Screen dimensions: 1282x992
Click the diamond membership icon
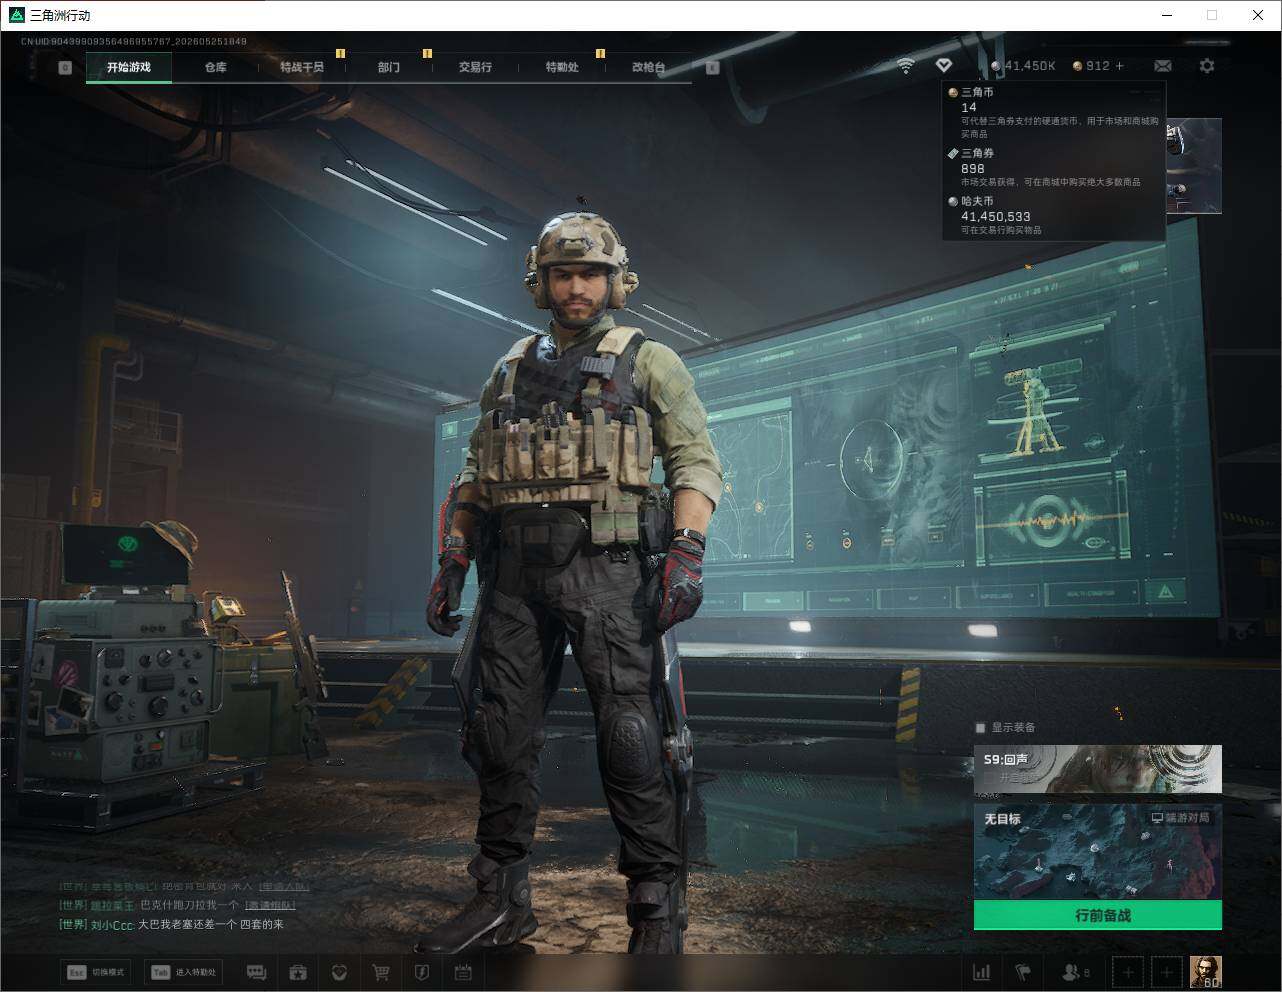[x=944, y=66]
